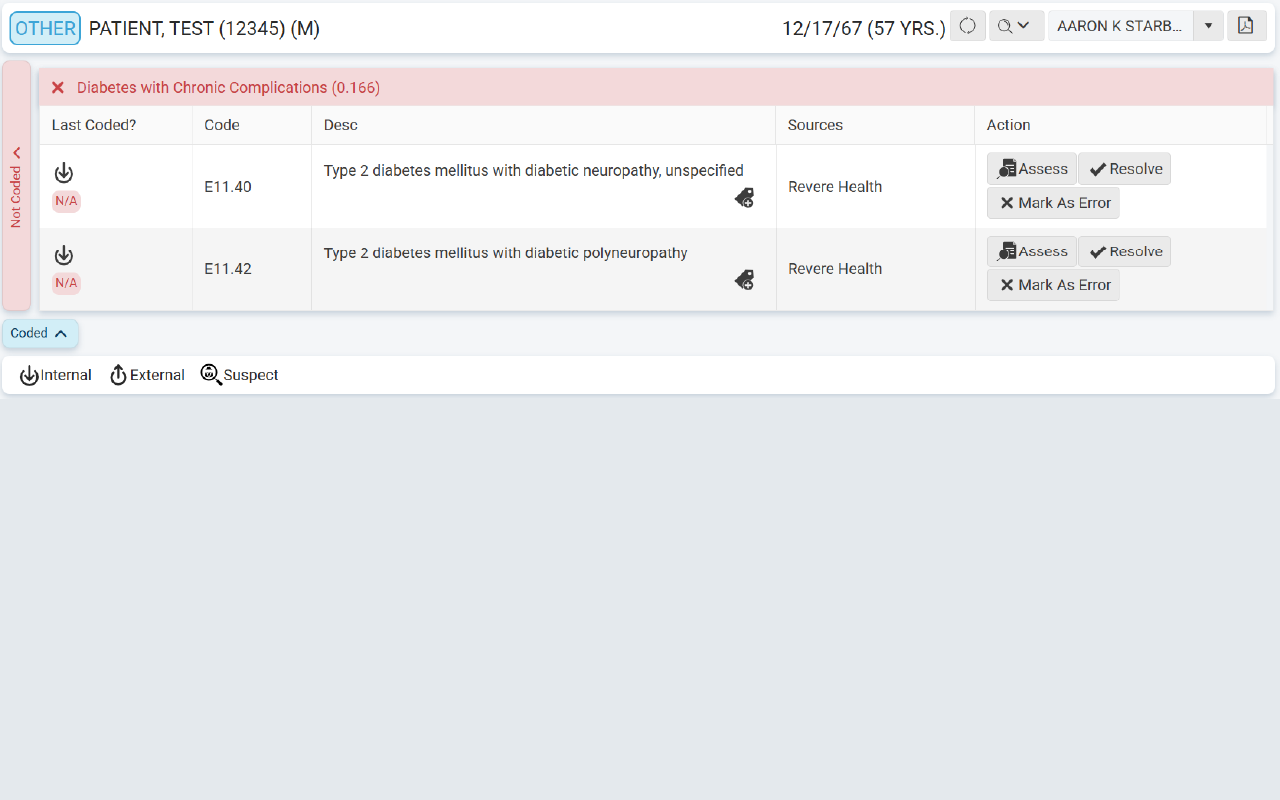Toggle the Suspect filter
This screenshot has width=1280, height=800.
coord(240,375)
